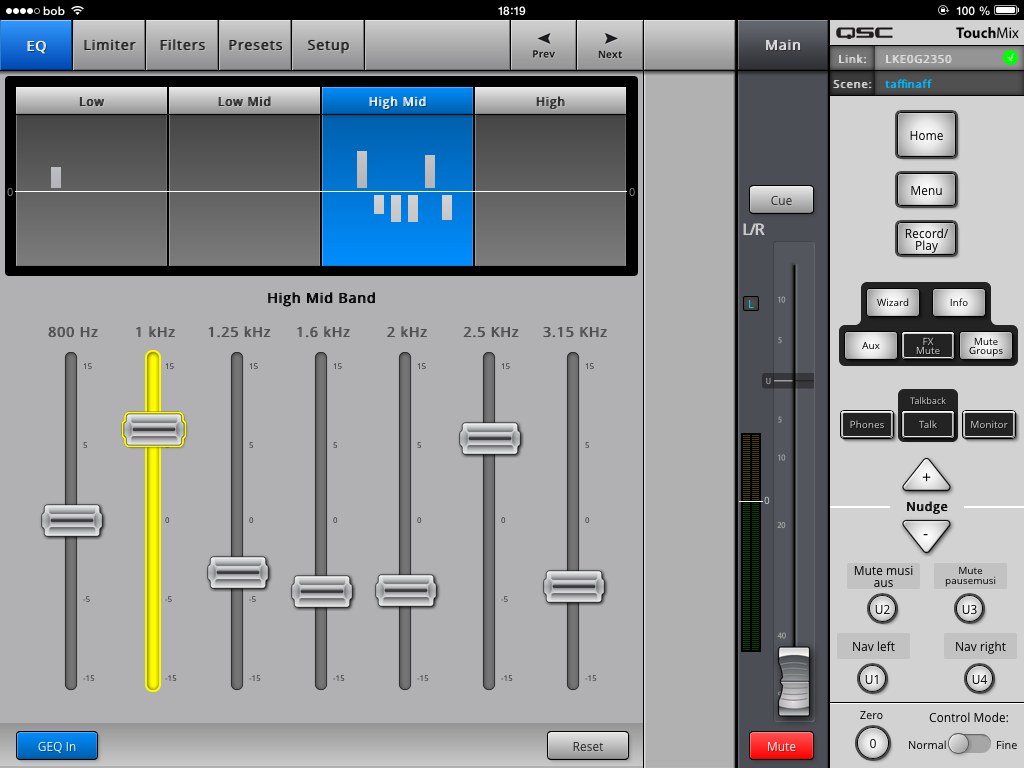Click the Info button

[959, 302]
